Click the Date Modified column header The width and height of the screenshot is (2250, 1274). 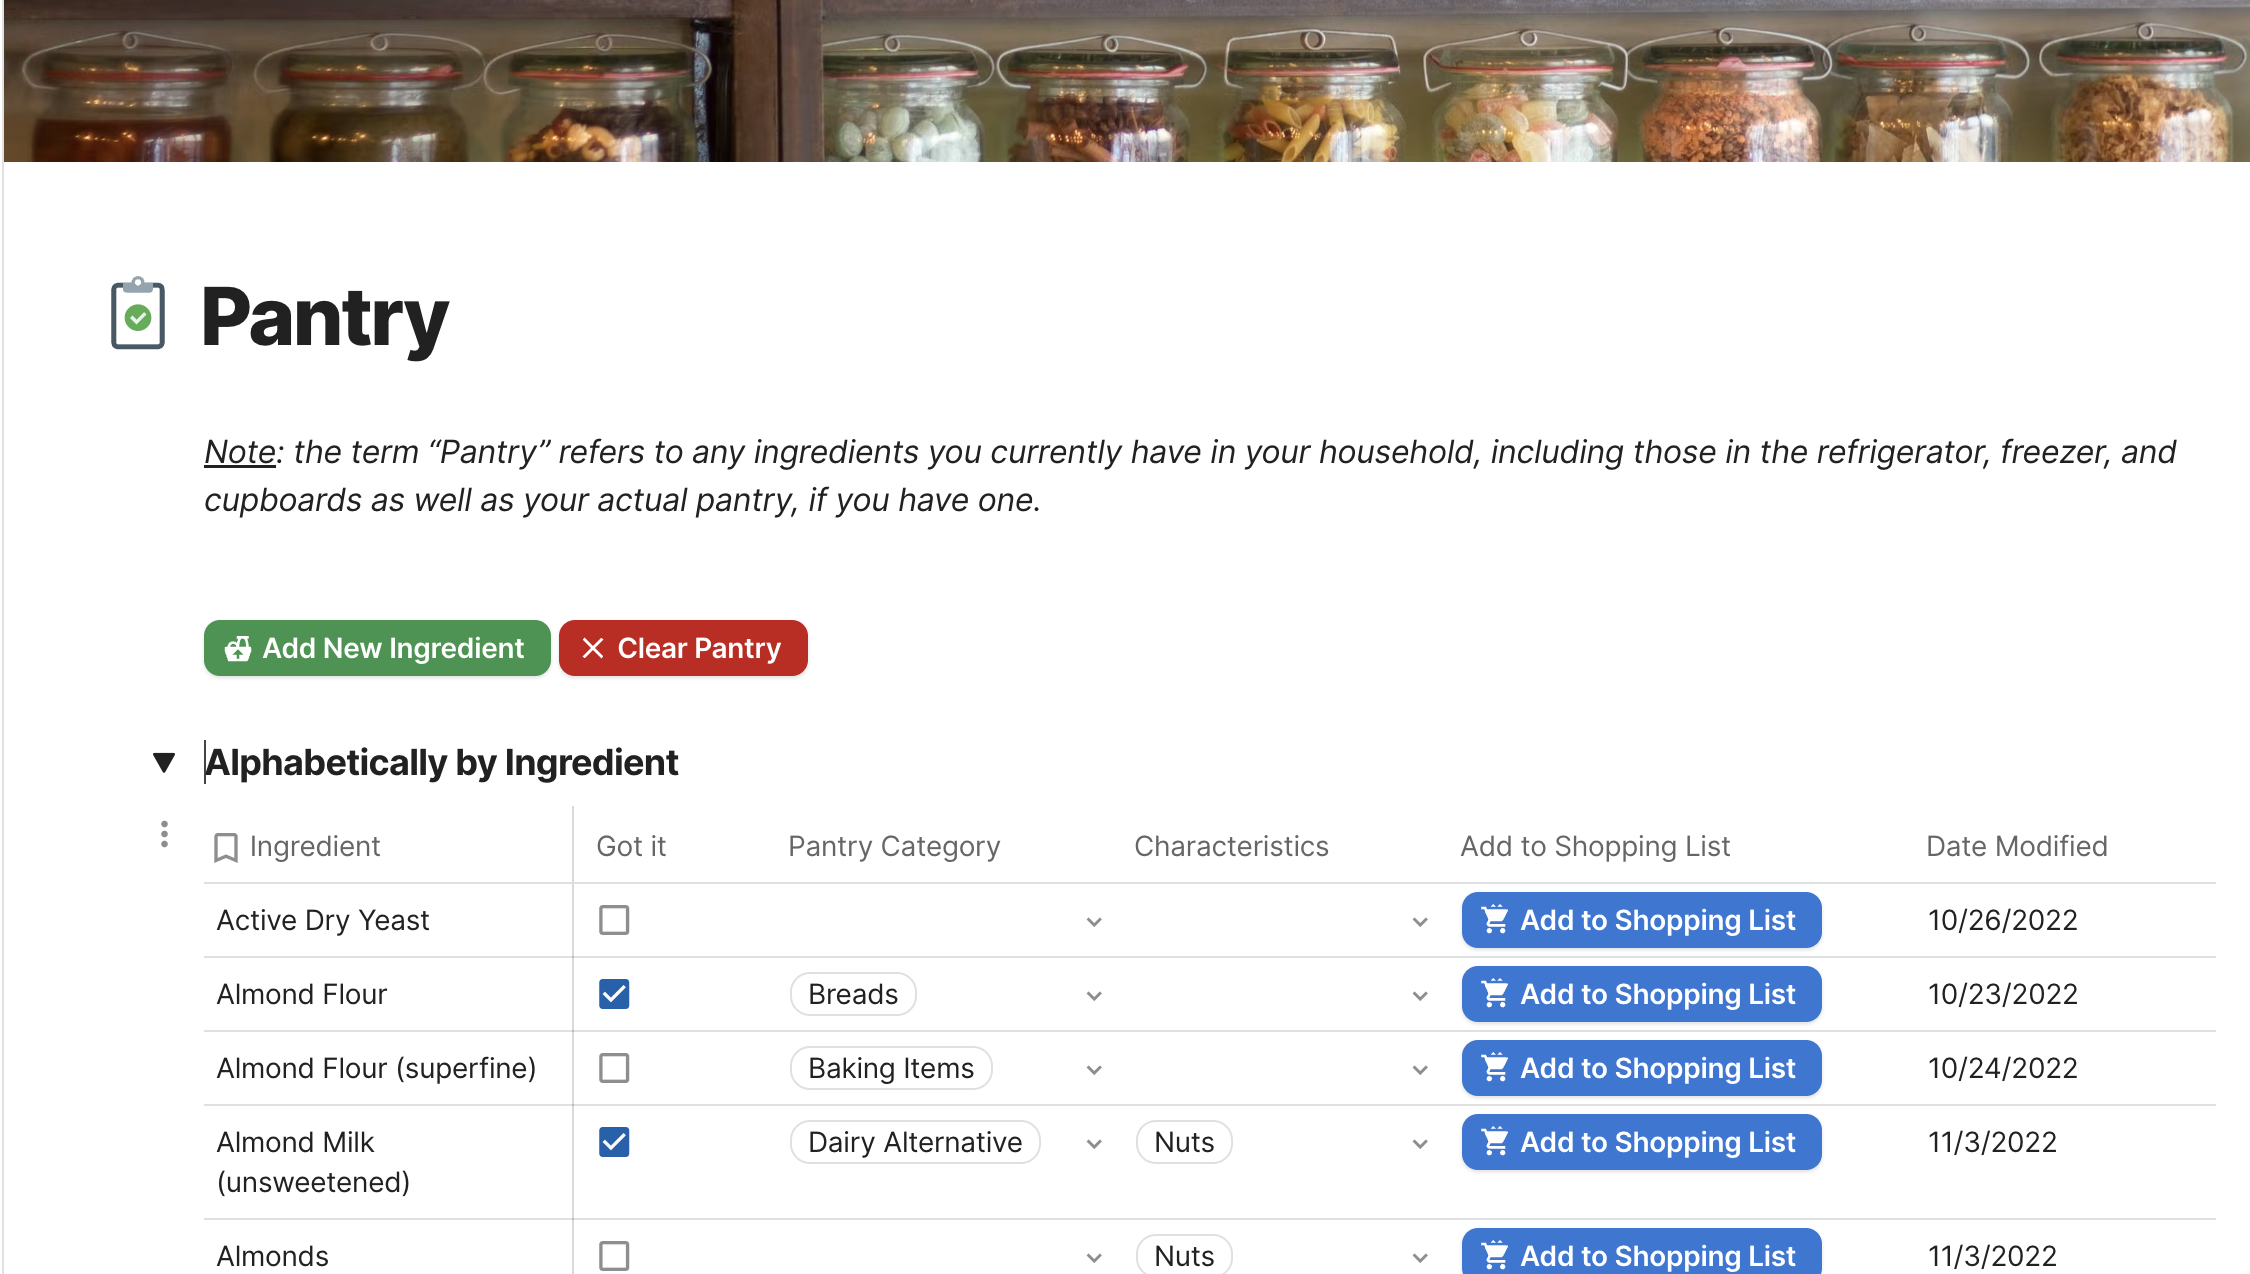(2016, 846)
